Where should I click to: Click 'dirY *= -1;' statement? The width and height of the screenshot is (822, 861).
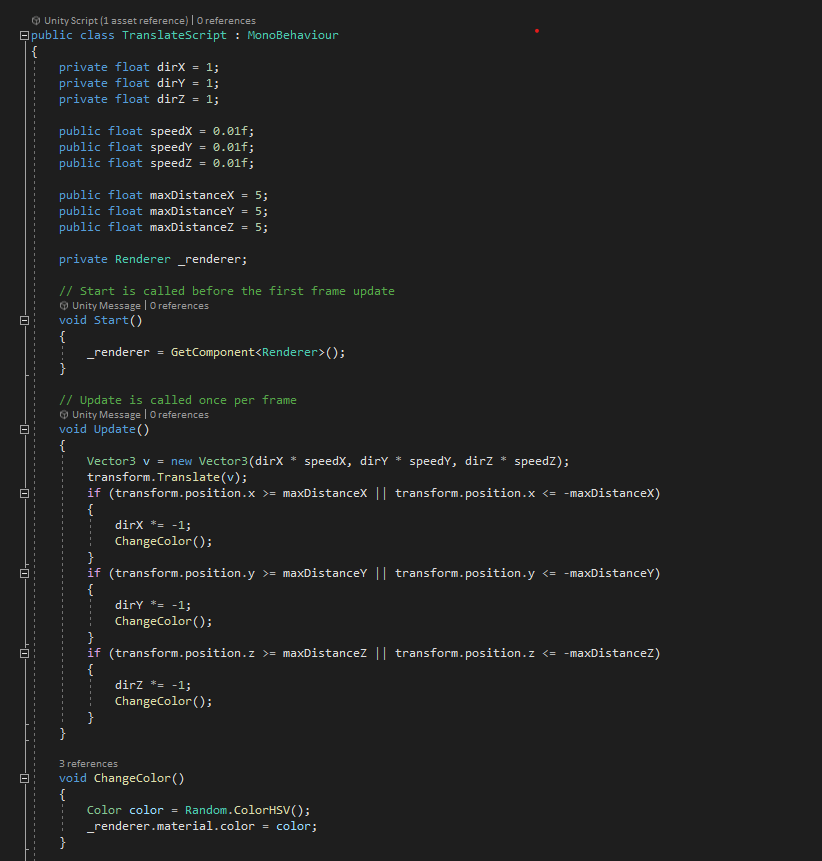click(x=153, y=605)
